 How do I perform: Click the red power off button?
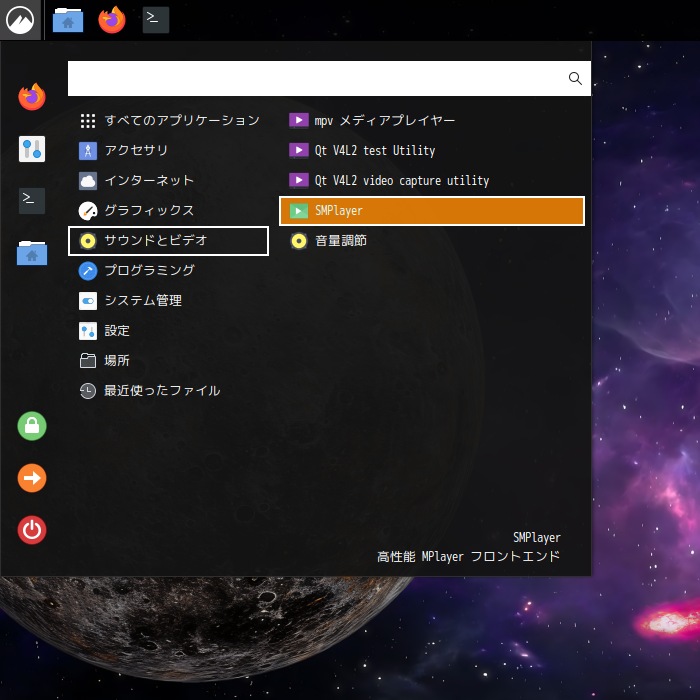point(32,530)
